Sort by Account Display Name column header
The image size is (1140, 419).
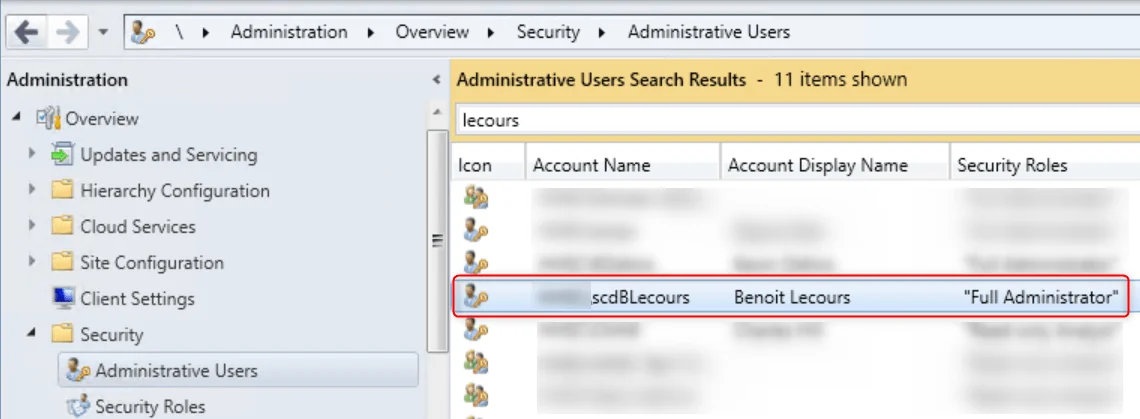point(835,165)
